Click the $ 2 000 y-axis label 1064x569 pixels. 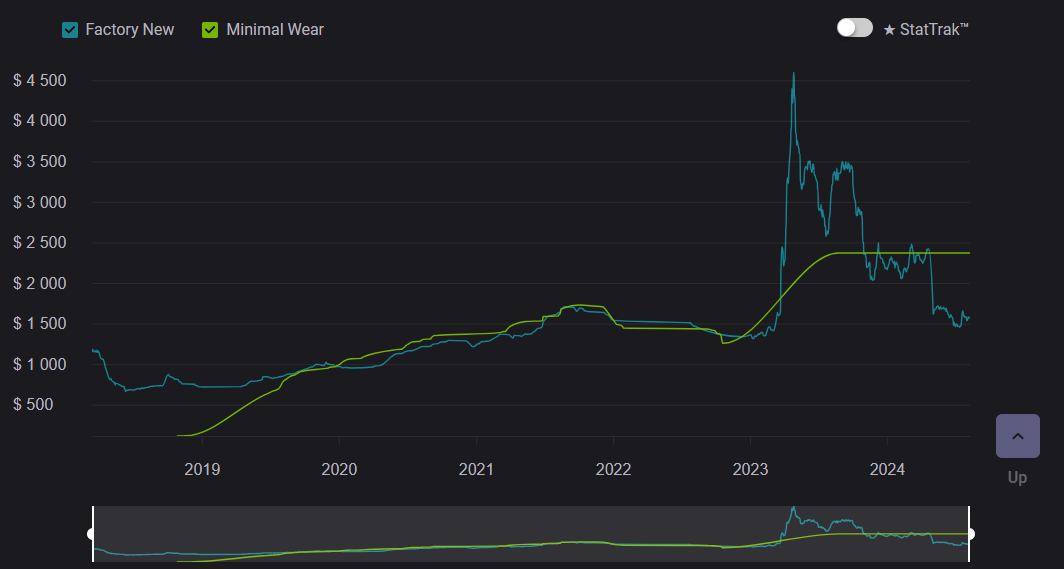pos(40,283)
